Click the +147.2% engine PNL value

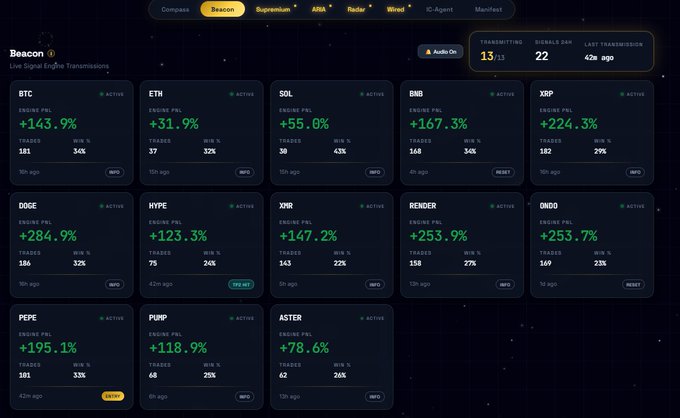pyautogui.click(x=308, y=236)
